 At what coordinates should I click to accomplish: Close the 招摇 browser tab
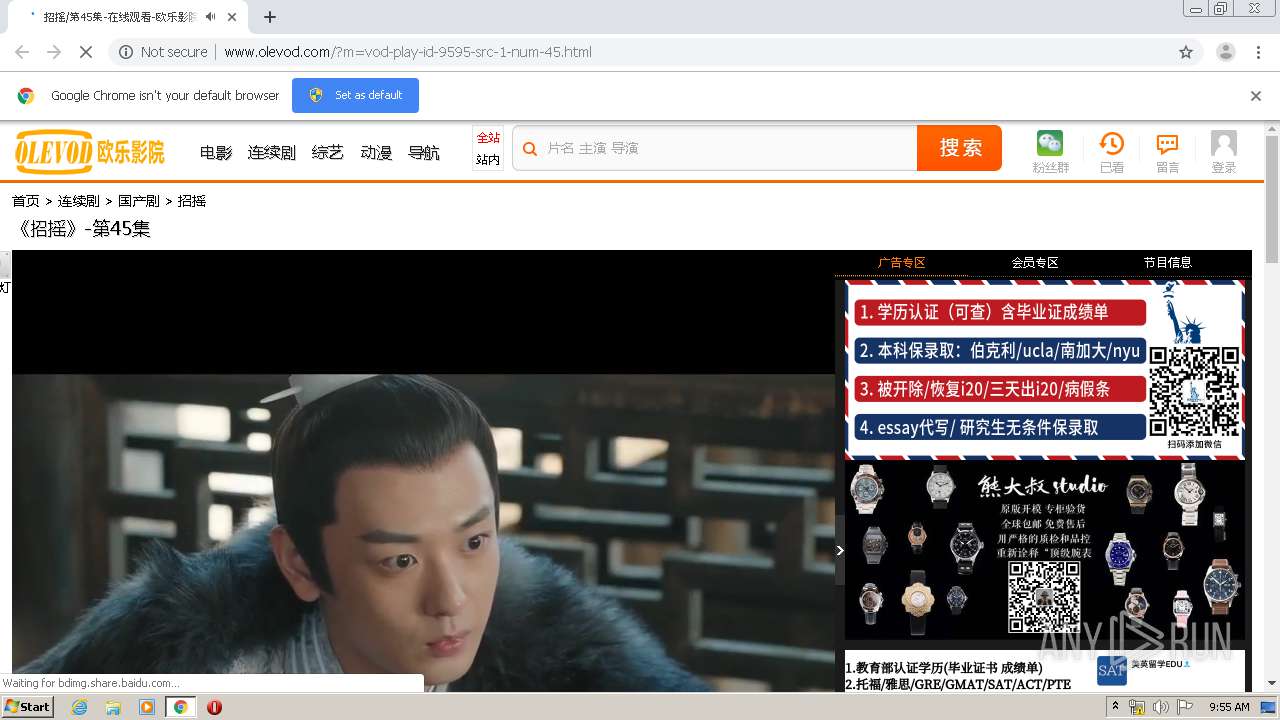[x=232, y=17]
